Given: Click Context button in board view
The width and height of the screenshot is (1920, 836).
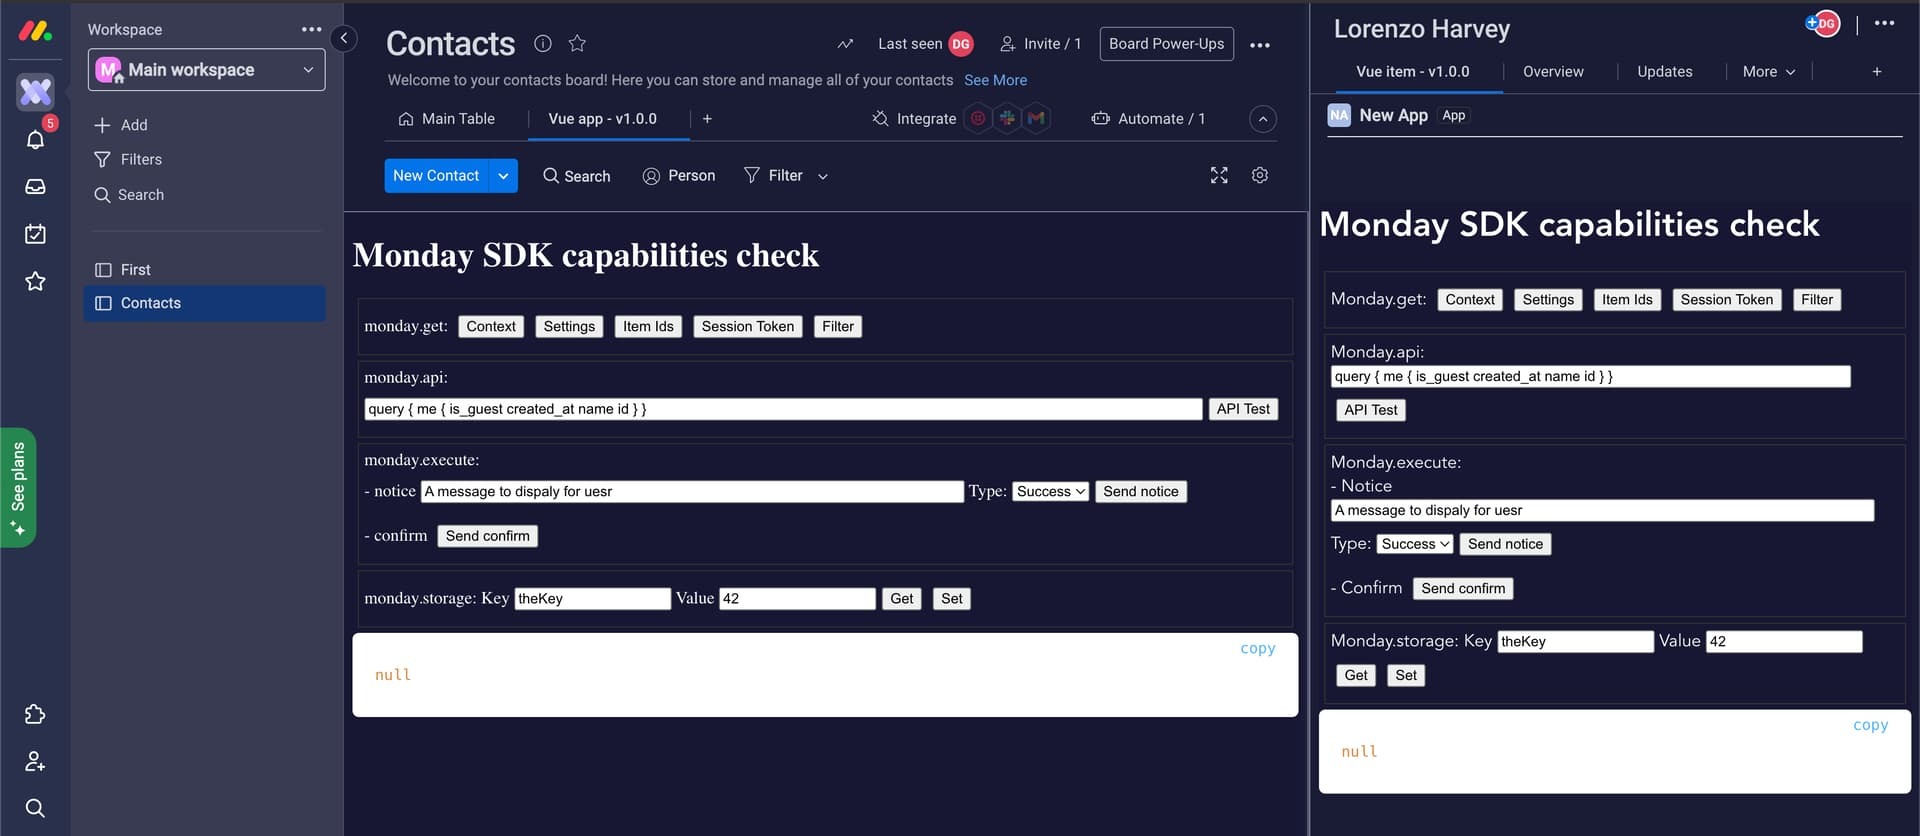Looking at the screenshot, I should click(x=491, y=326).
